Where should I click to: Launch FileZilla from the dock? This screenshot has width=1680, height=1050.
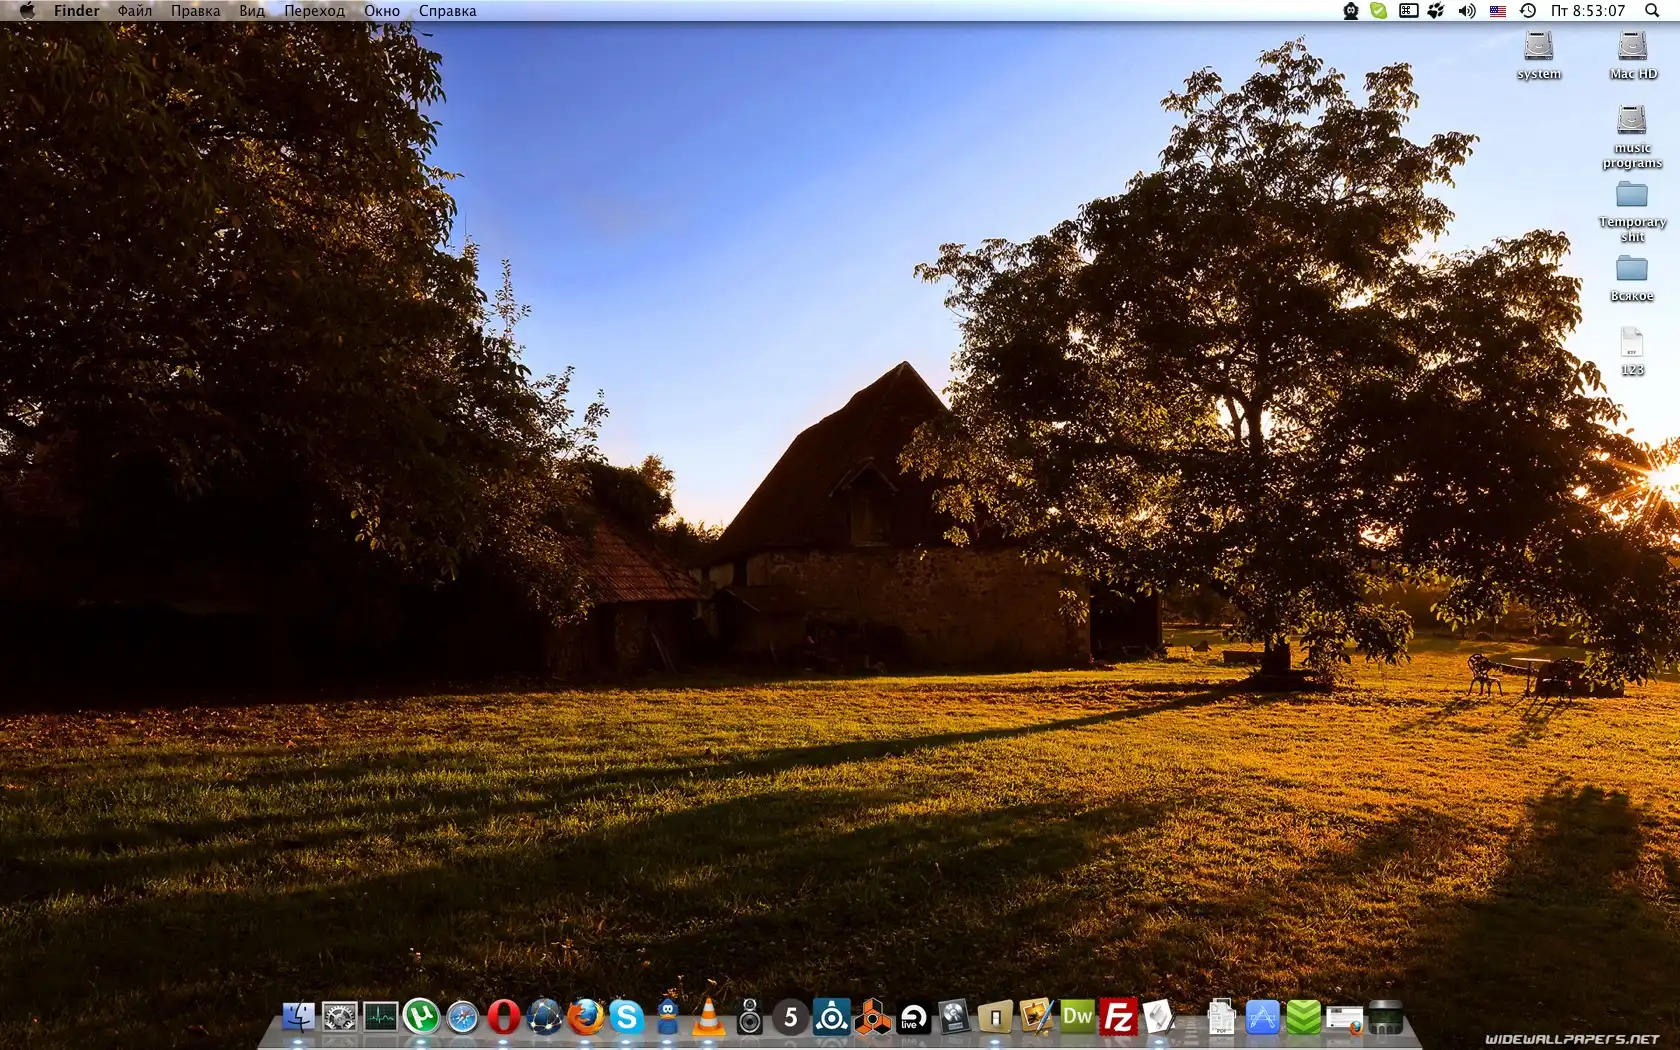(1118, 1018)
